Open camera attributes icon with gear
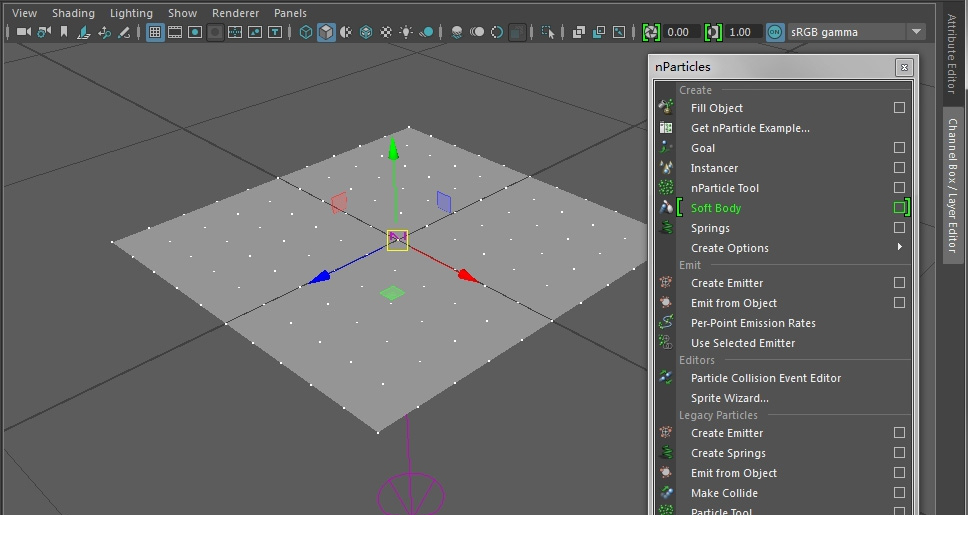Screen dimensions: 968x535 (x=44, y=32)
